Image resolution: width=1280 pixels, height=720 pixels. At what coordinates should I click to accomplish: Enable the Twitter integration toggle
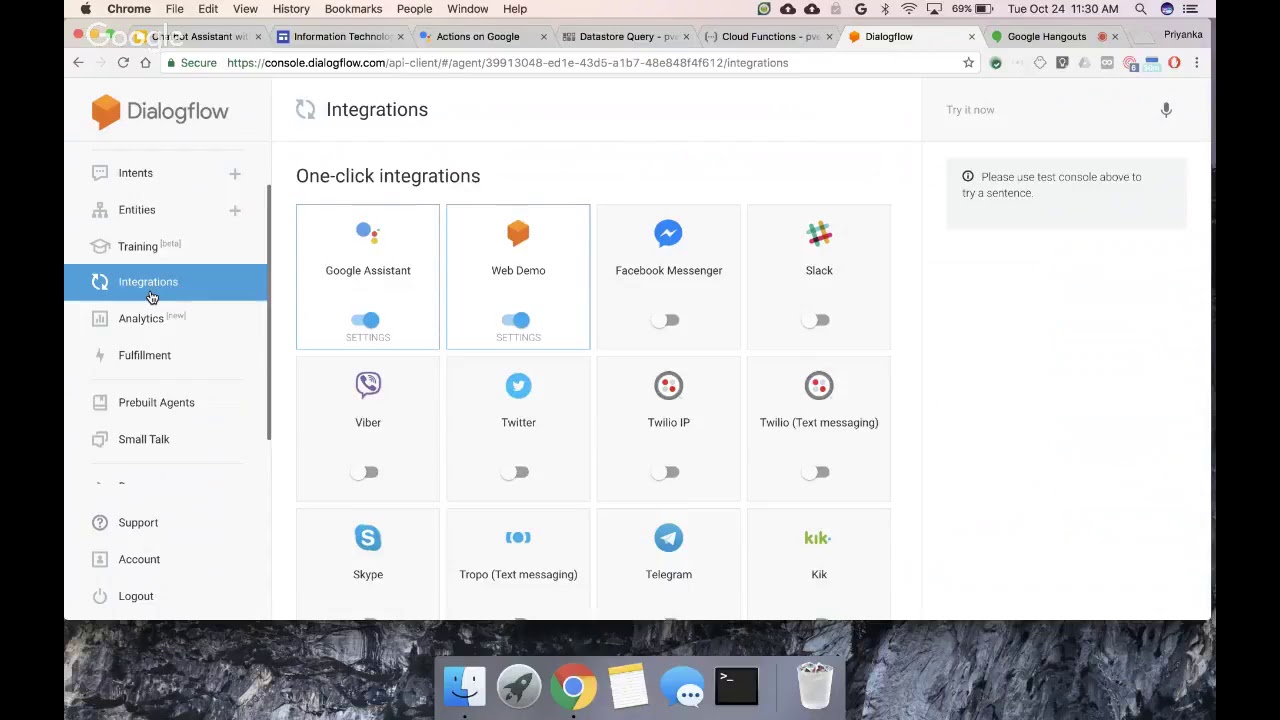tap(516, 472)
